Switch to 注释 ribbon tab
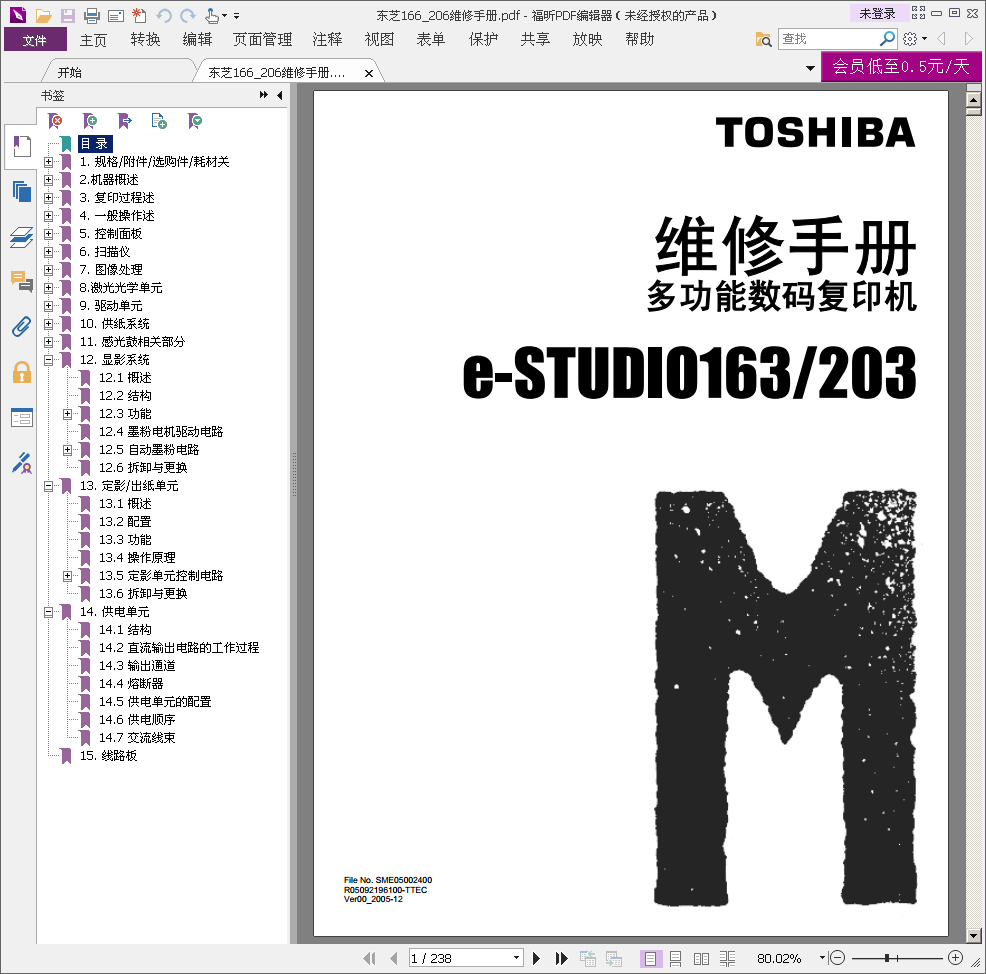Screen dimensions: 986x974 click(x=328, y=40)
